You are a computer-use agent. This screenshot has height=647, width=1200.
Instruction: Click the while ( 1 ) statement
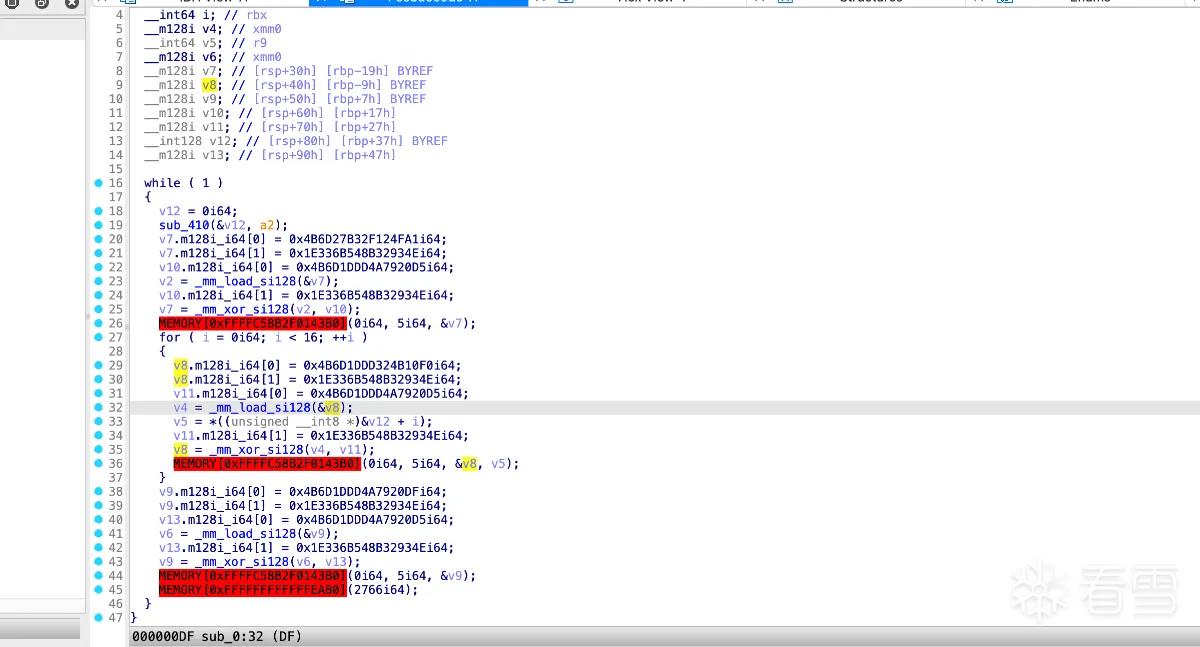184,183
